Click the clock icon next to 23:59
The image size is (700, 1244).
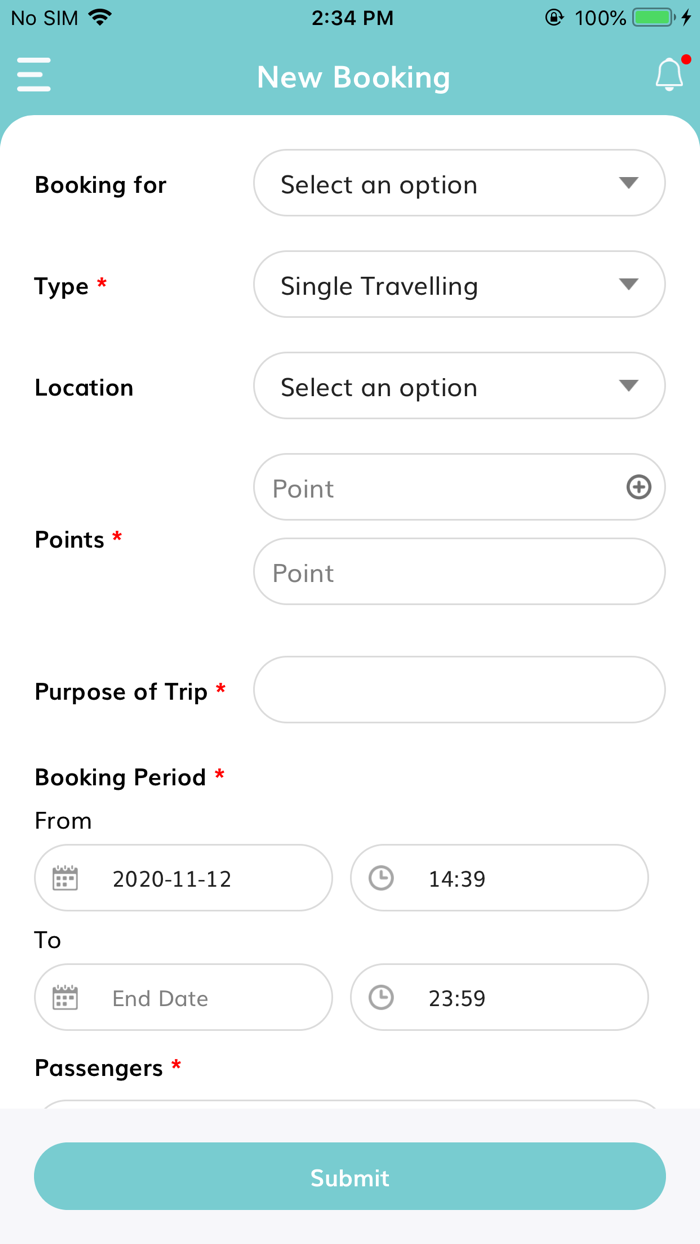coord(380,997)
